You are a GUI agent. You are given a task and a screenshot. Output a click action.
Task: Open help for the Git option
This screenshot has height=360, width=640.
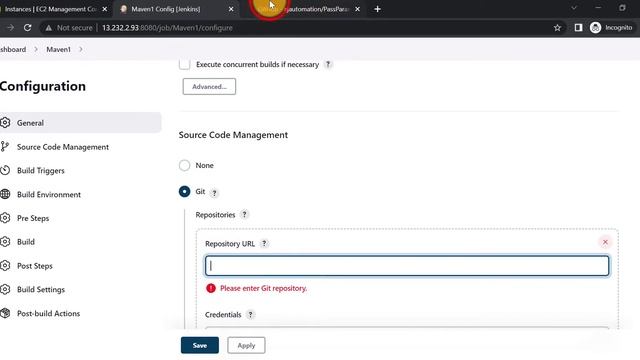[214, 193]
